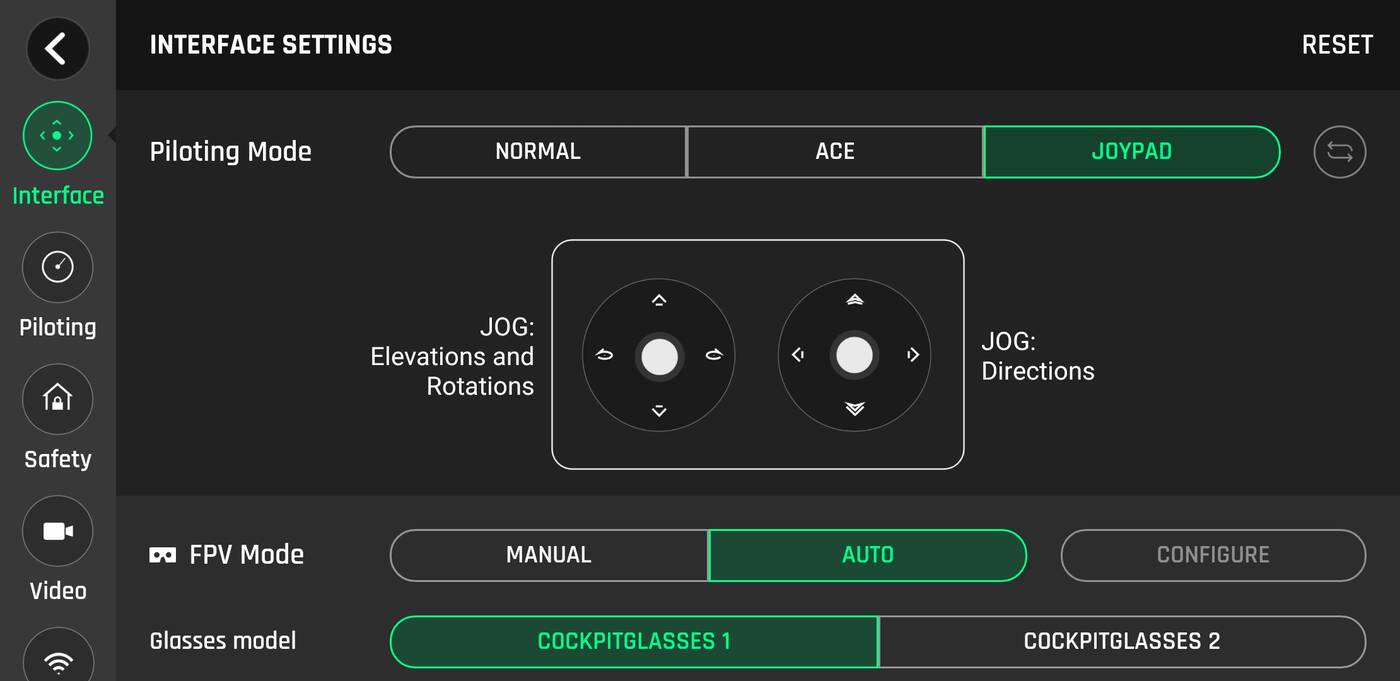
Task: Select JOYPAD piloting mode
Action: [1131, 152]
